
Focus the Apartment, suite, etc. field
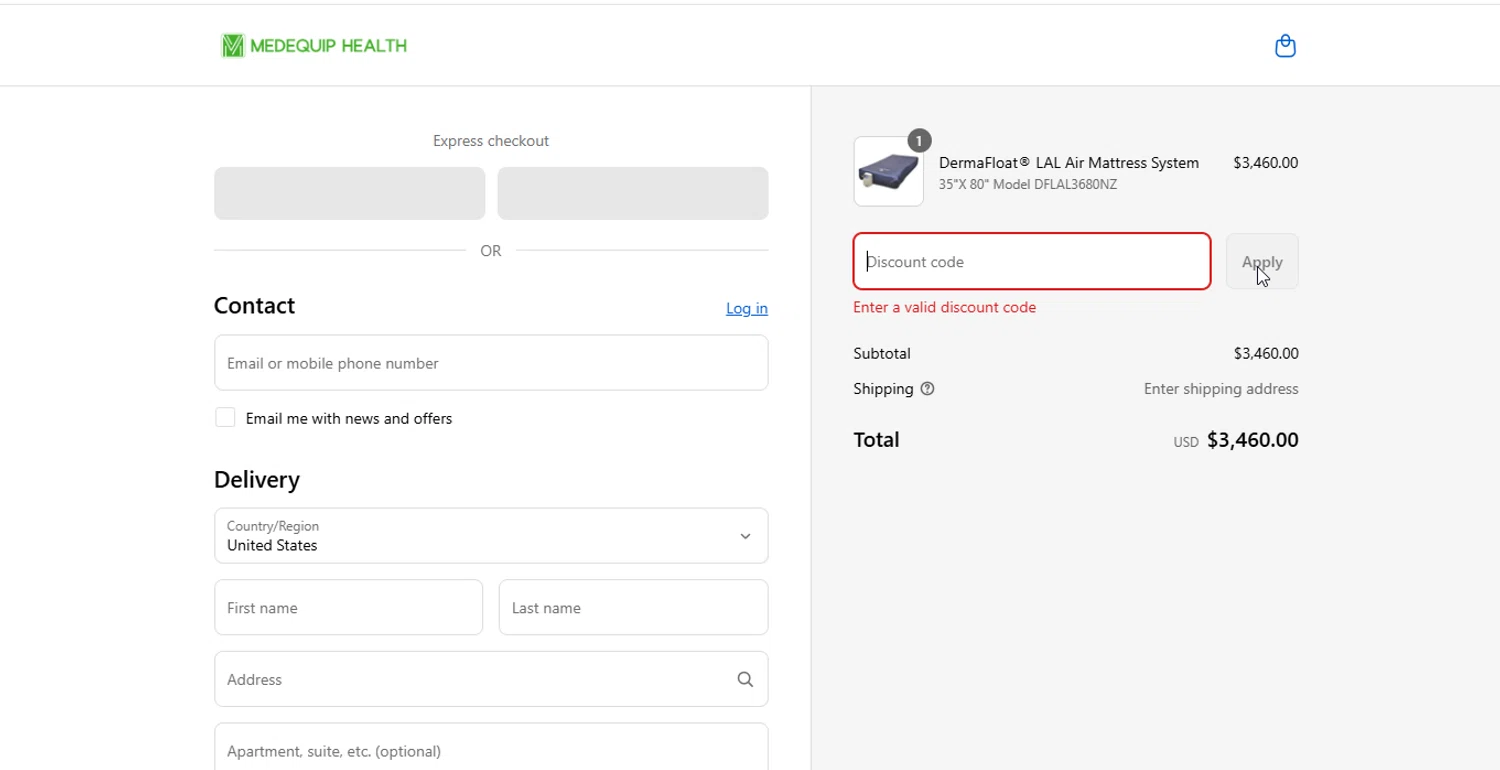491,747
